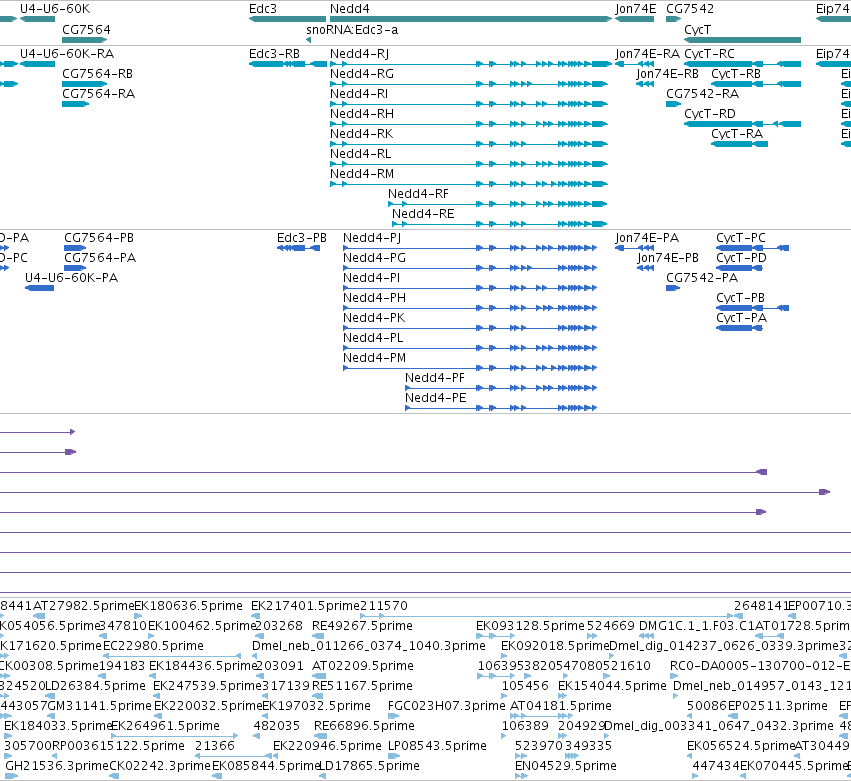The image size is (851, 781).
Task: Select the CG7542-RA transcript label
Action: 702,94
